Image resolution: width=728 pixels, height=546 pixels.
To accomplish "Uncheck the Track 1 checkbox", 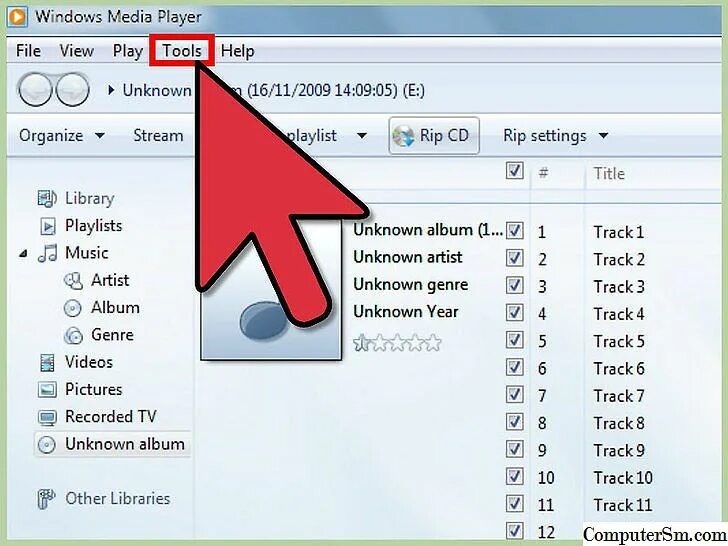I will [514, 230].
